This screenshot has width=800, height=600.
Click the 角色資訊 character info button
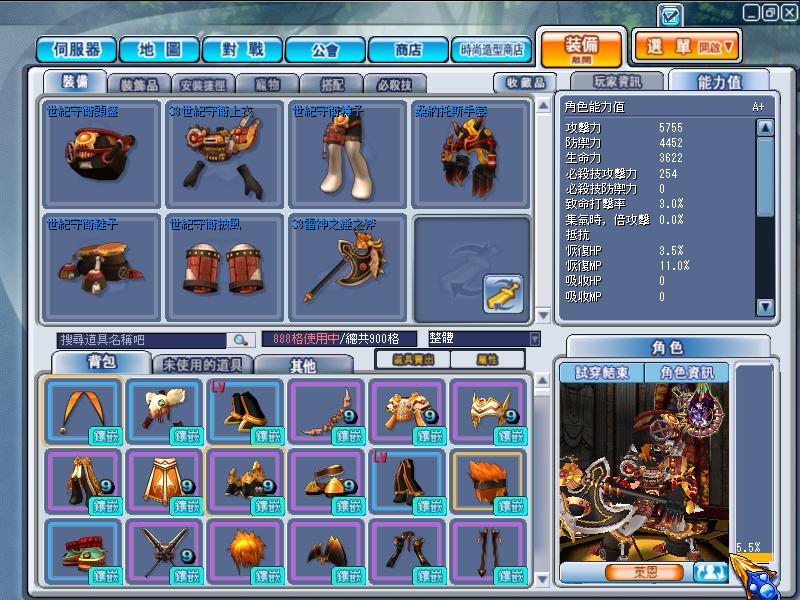[x=687, y=373]
